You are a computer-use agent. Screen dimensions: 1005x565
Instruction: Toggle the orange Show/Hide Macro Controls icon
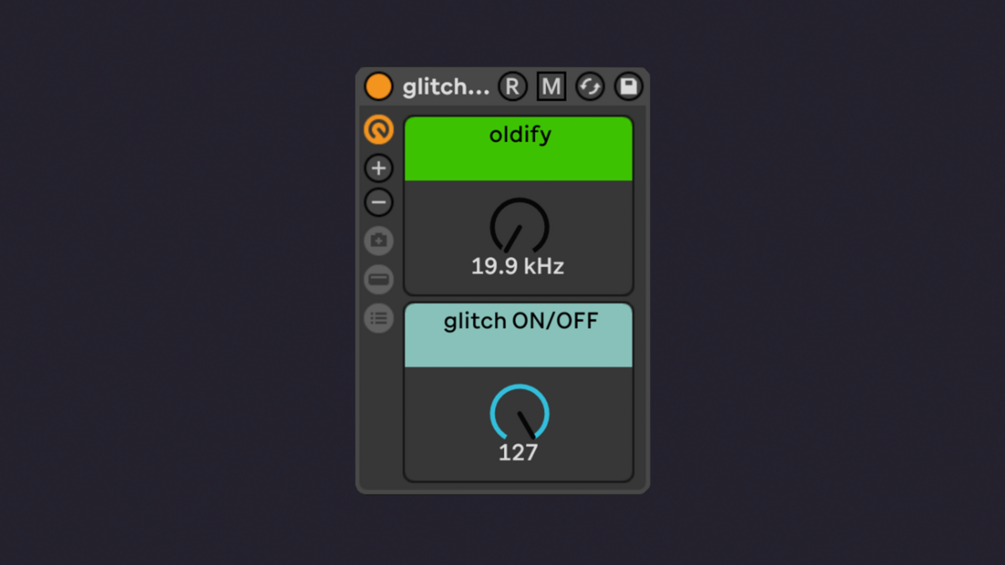[379, 129]
